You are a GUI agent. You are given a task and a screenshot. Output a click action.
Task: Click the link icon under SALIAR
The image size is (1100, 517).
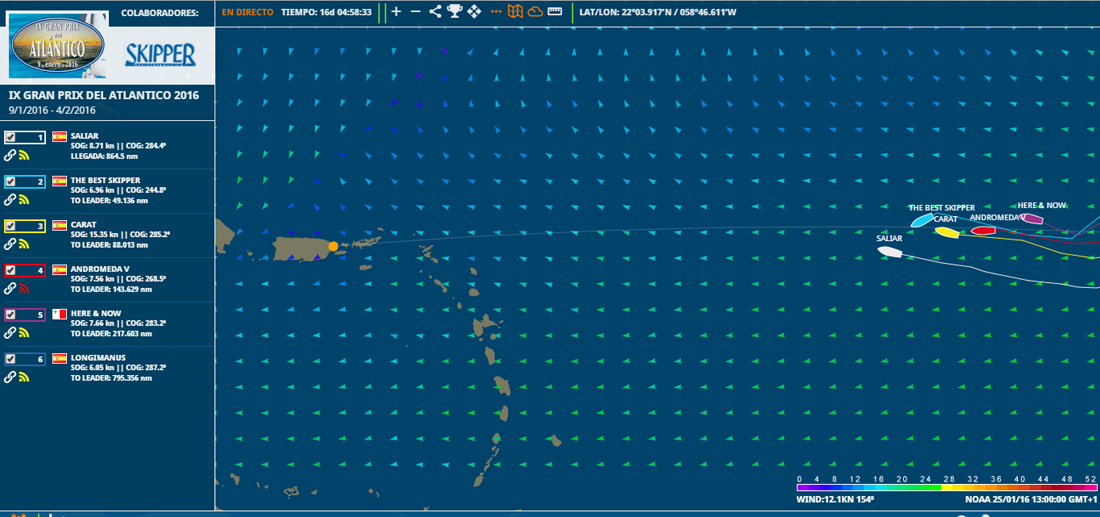10,156
